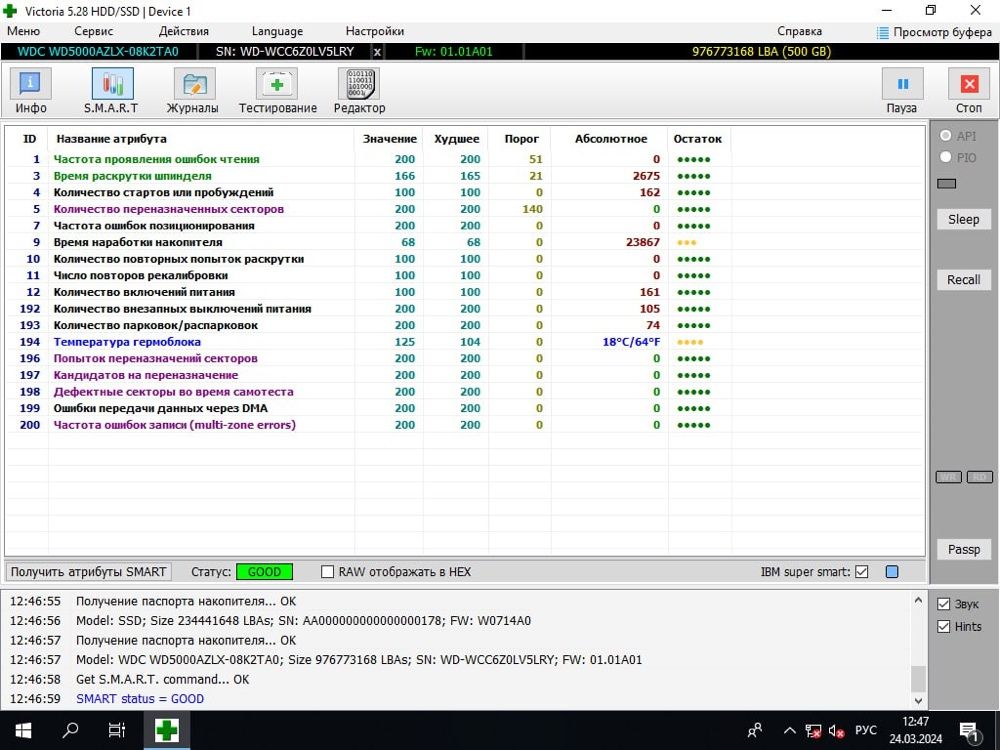Screen dimensions: 1000x750
Task: Select row Время раскрутки шпинделя
Action: pos(466,176)
